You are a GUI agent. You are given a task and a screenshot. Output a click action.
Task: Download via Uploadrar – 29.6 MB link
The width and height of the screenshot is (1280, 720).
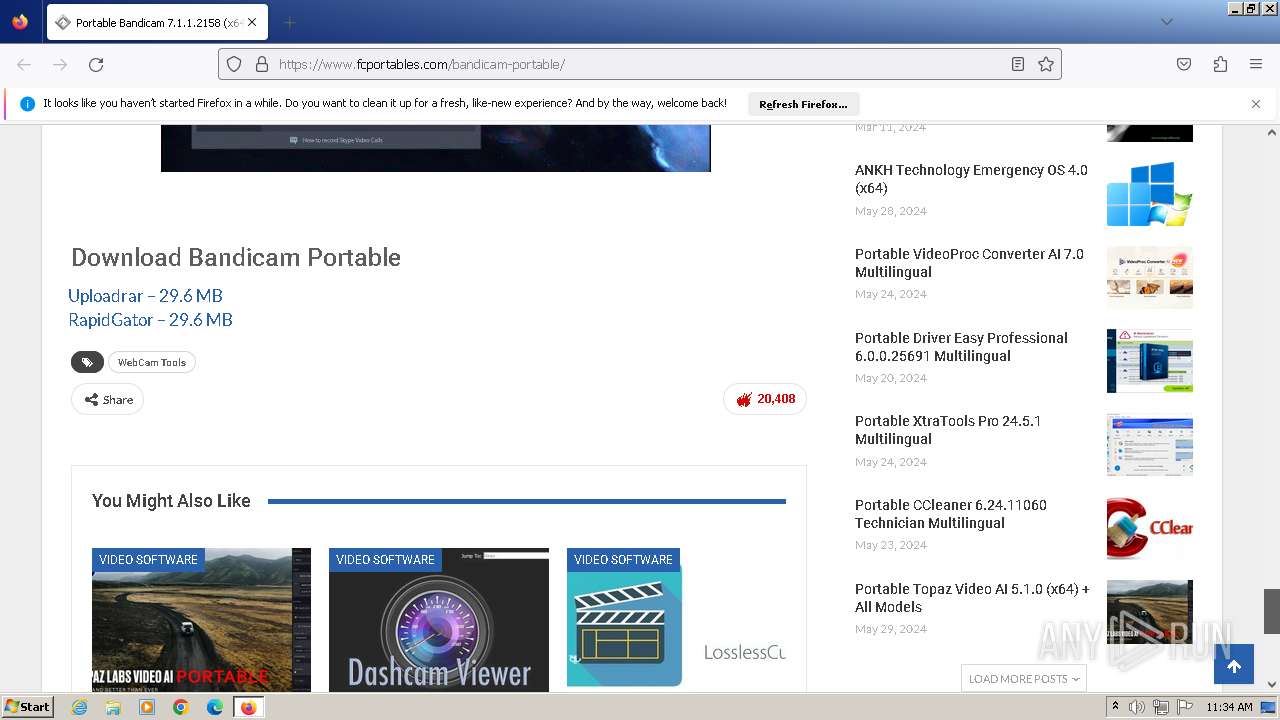145,296
